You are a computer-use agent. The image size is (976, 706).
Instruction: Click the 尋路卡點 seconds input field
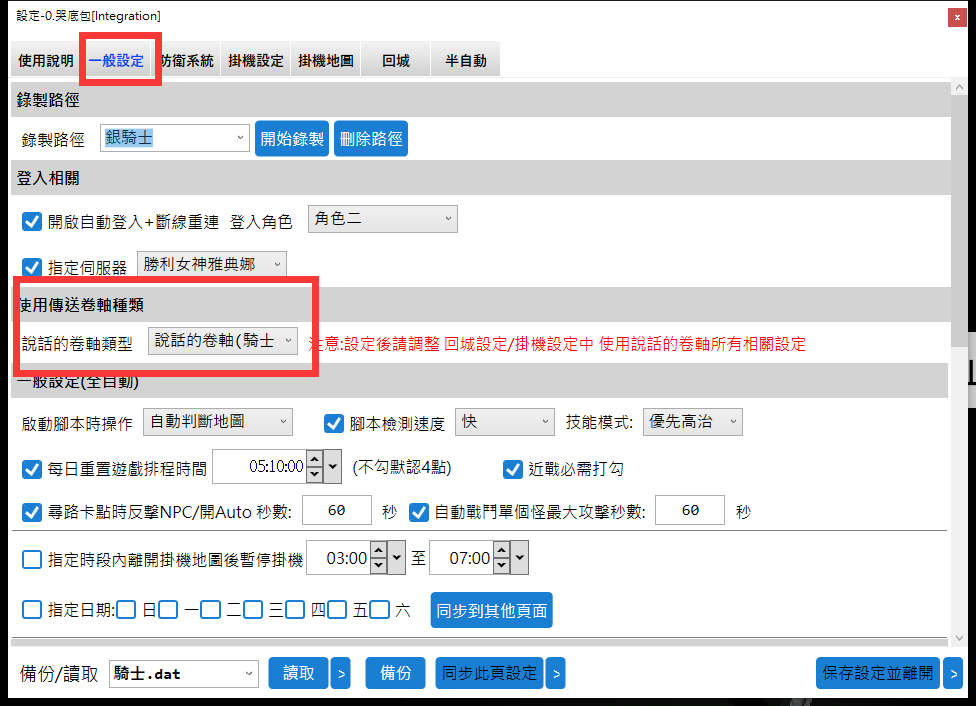coord(336,511)
